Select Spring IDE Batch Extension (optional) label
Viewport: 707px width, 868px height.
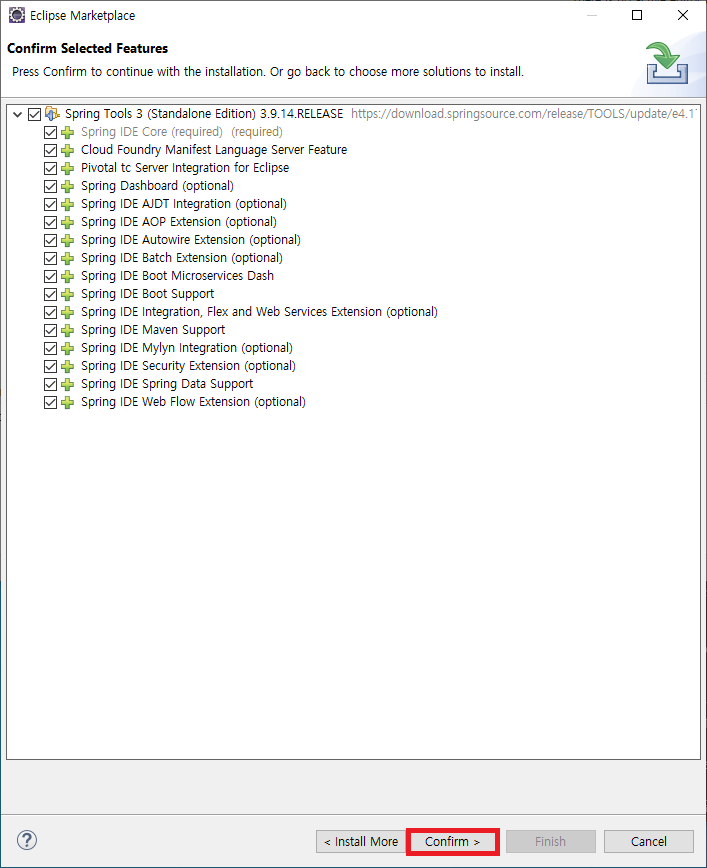pyautogui.click(x=182, y=258)
